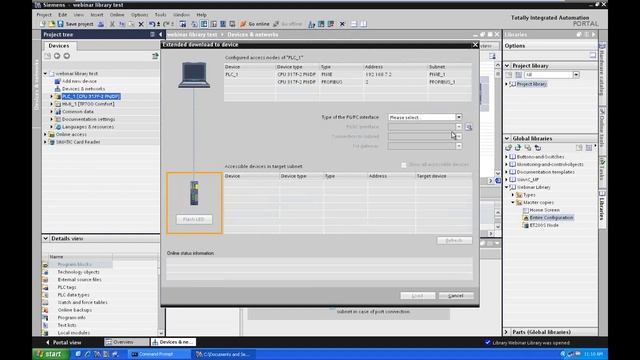Screen dimensions: 640x360
Task: Select the Devices tab in project tree
Action: [59, 46]
